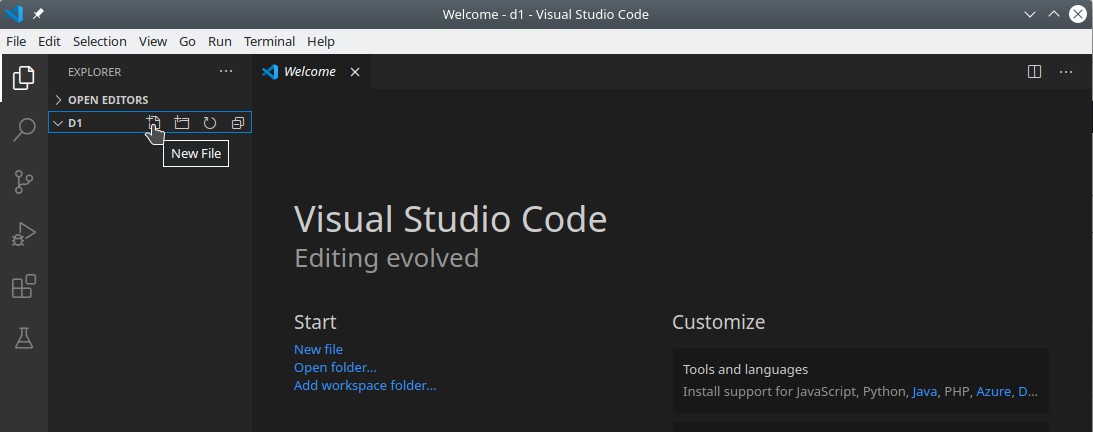Select the Tools and languages card
The height and width of the screenshot is (432, 1093).
(861, 380)
